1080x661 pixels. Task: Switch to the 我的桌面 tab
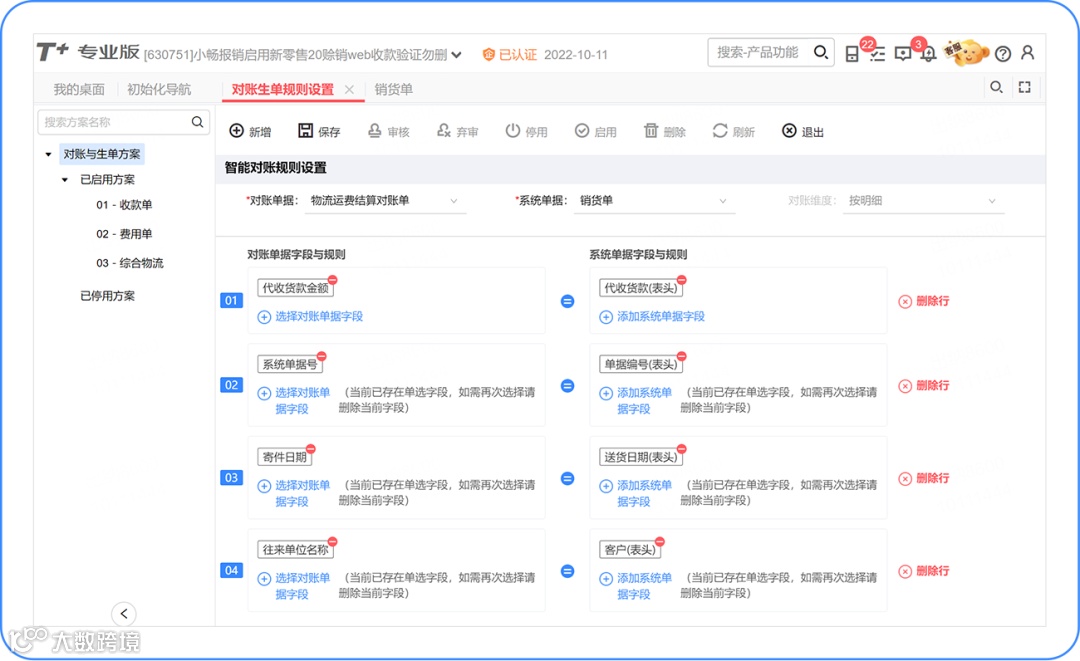[79, 89]
